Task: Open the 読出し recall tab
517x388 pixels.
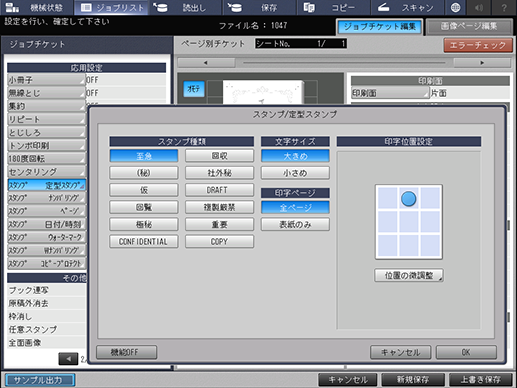Action: tap(186, 7)
